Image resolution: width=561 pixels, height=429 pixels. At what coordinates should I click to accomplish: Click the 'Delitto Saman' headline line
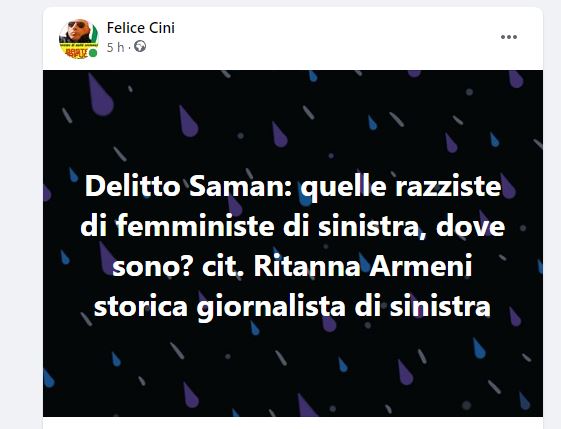[x=293, y=187]
